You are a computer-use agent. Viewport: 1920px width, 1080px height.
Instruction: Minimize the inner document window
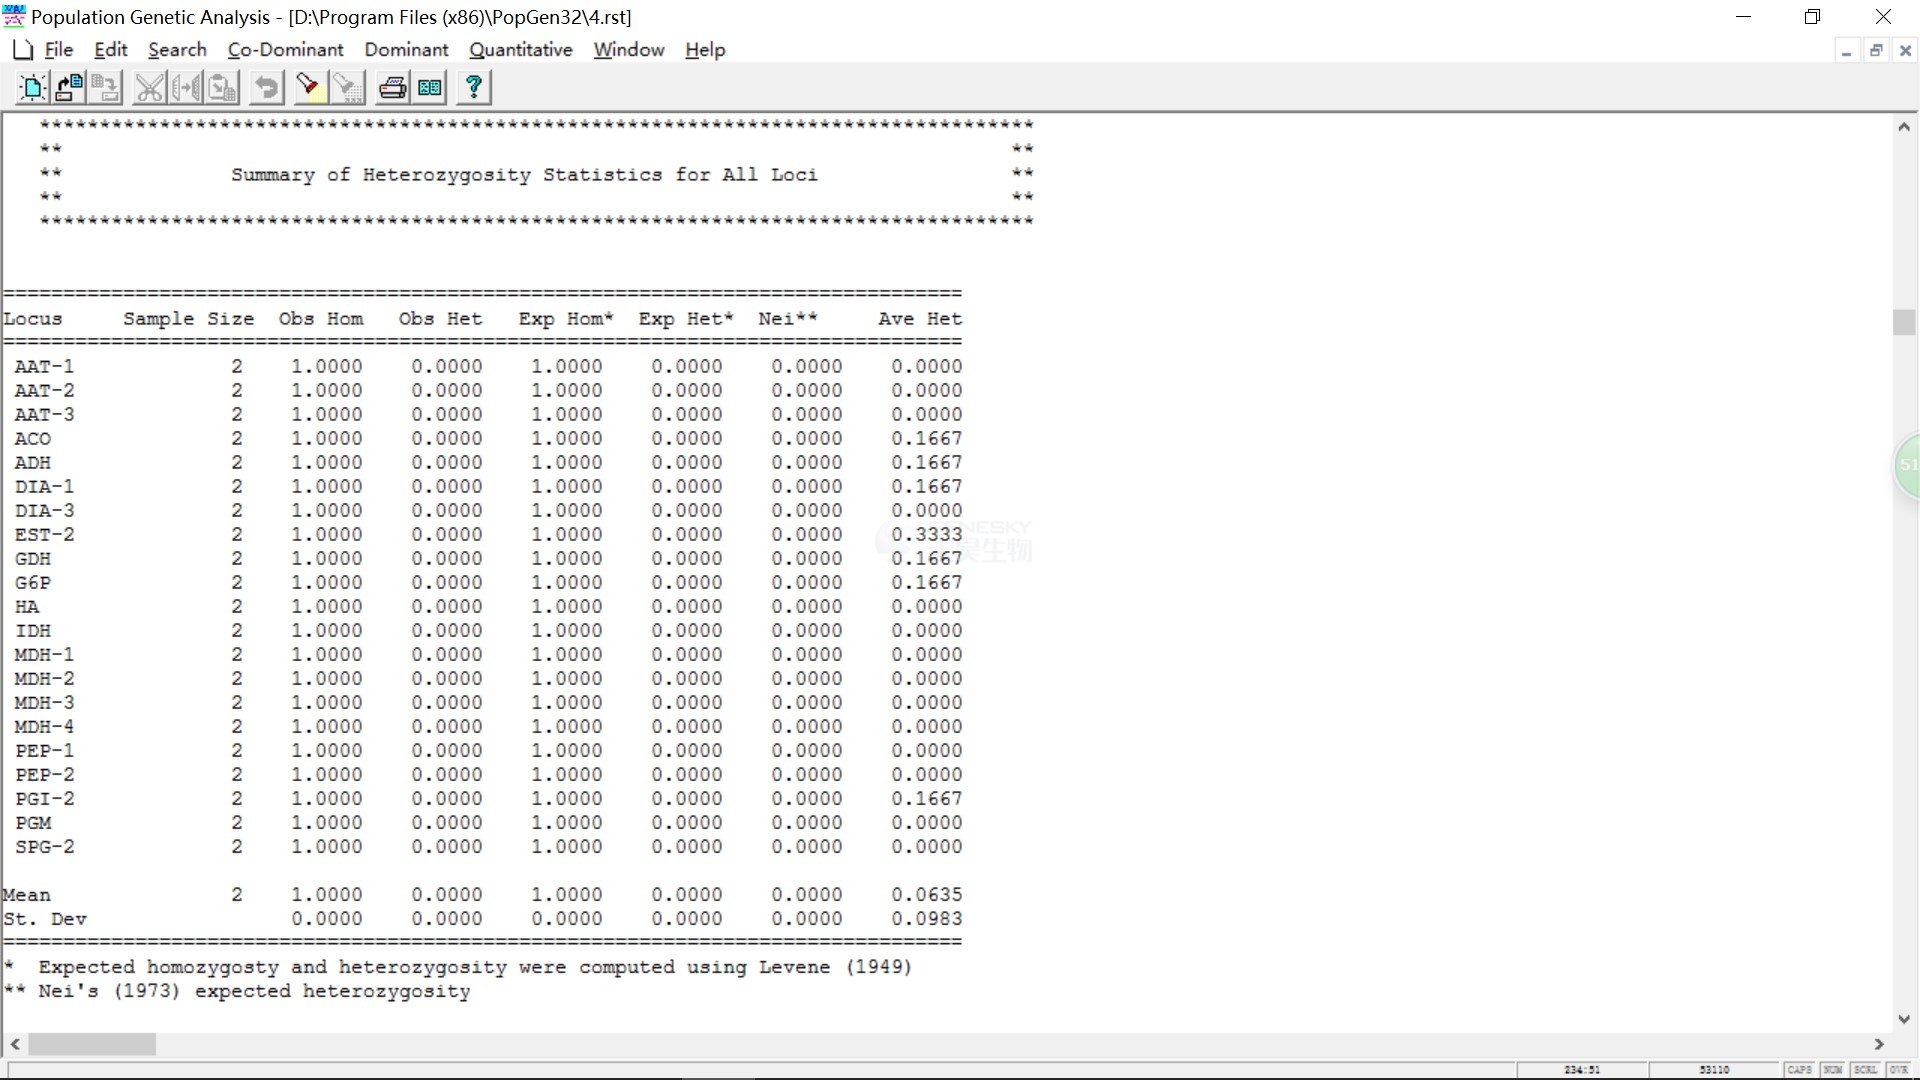(x=1846, y=51)
